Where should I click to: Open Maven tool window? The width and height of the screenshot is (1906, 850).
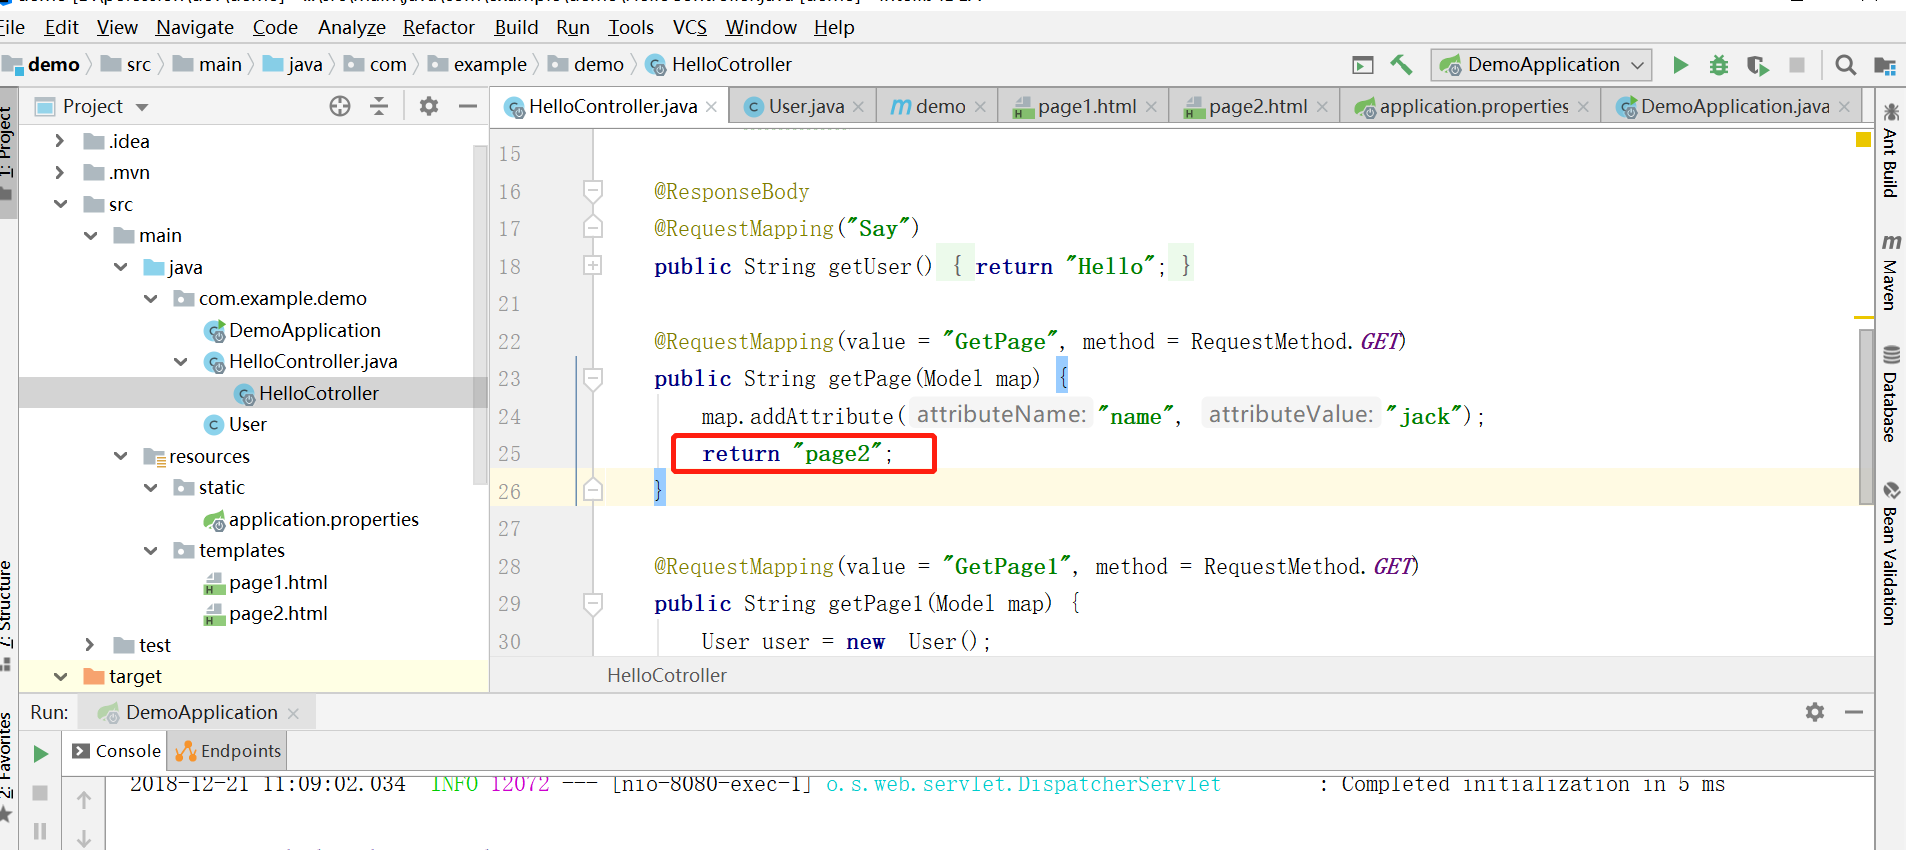click(x=1890, y=272)
